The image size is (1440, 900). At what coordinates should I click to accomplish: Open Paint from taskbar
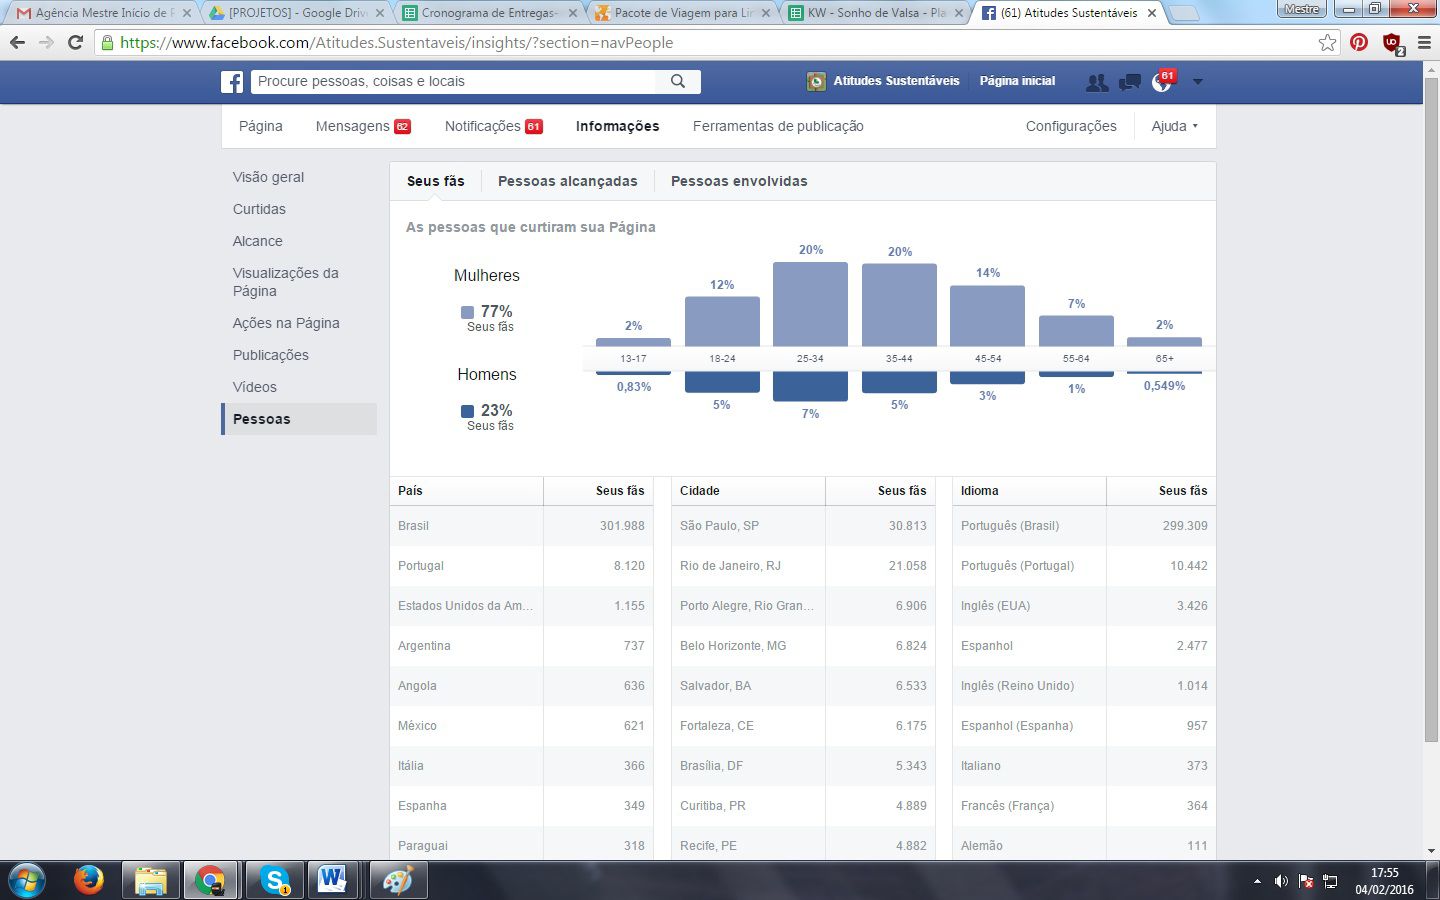396,880
